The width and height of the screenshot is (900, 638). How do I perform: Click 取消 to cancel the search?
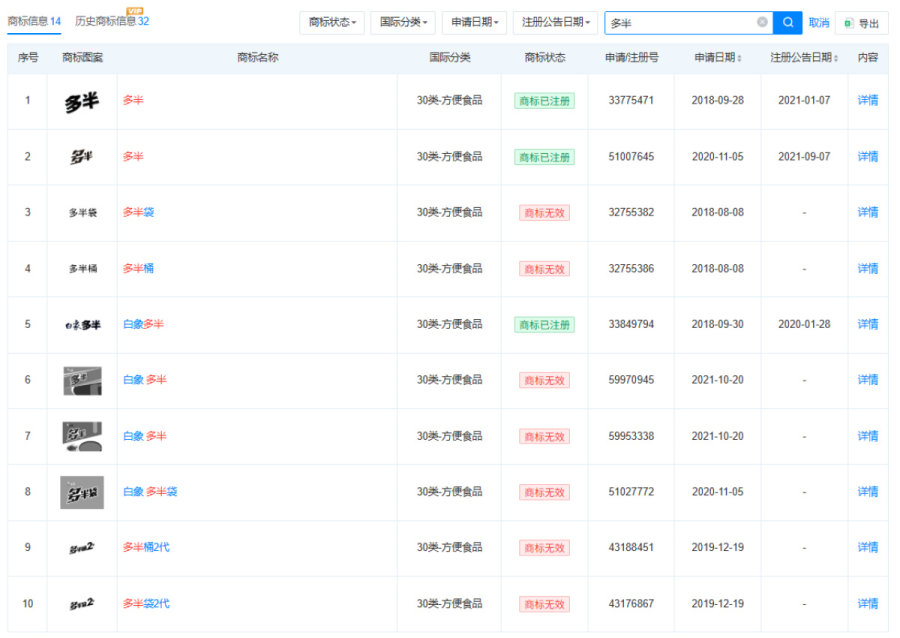[x=819, y=22]
